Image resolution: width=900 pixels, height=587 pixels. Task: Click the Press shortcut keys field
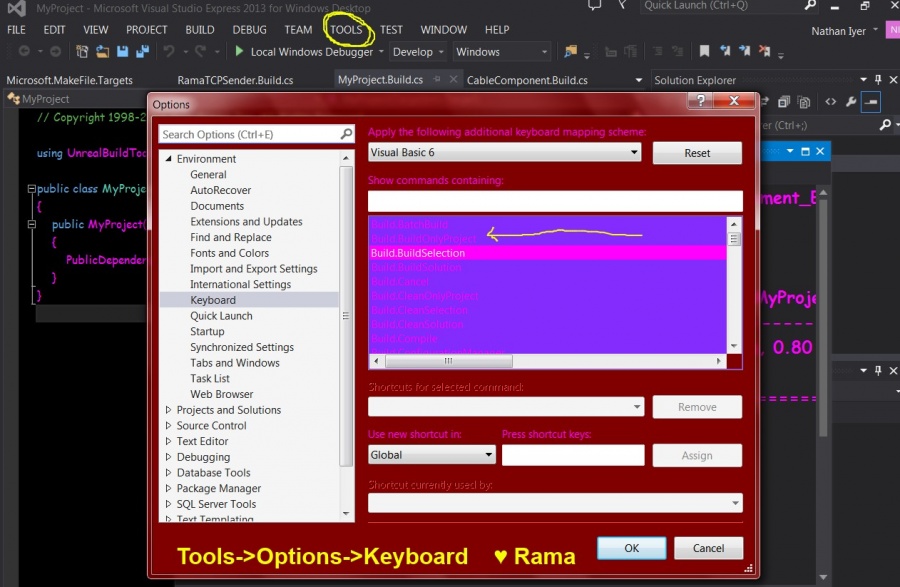pyautogui.click(x=573, y=455)
